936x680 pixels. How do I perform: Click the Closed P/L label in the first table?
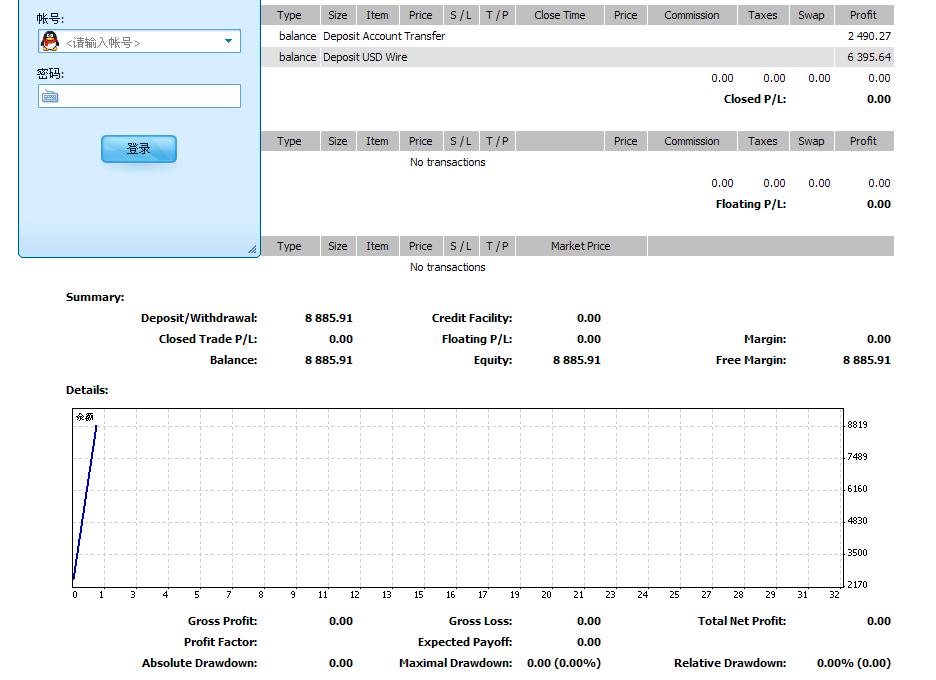[x=754, y=99]
